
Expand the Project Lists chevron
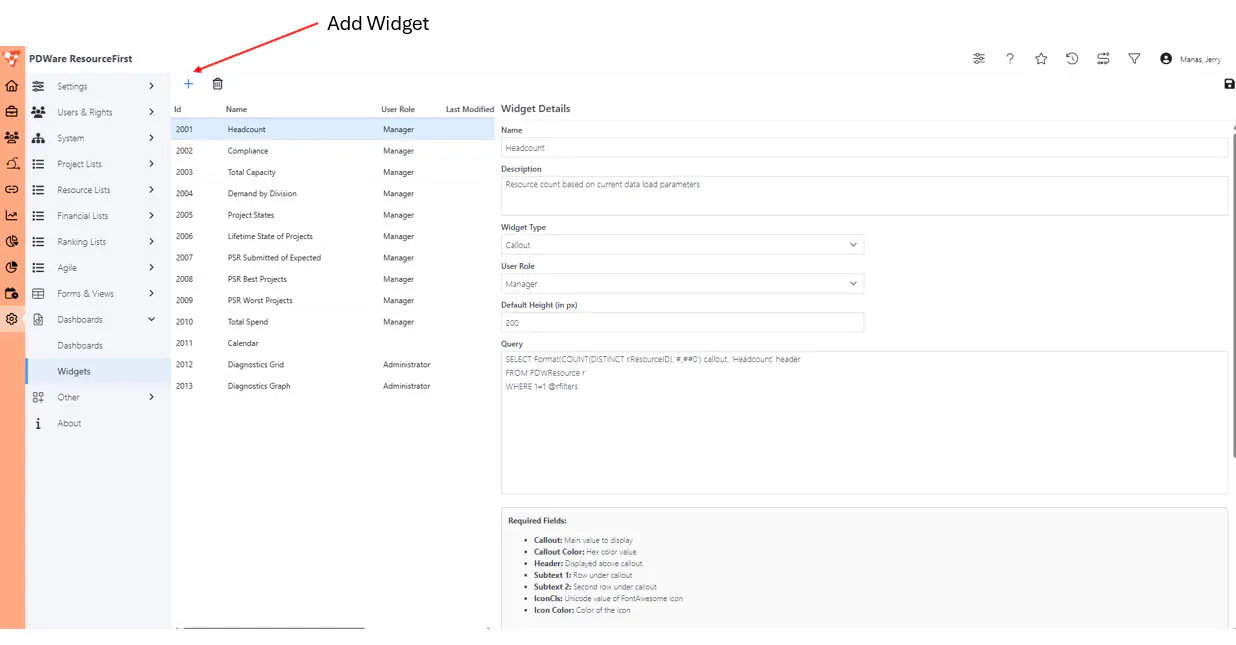click(152, 164)
